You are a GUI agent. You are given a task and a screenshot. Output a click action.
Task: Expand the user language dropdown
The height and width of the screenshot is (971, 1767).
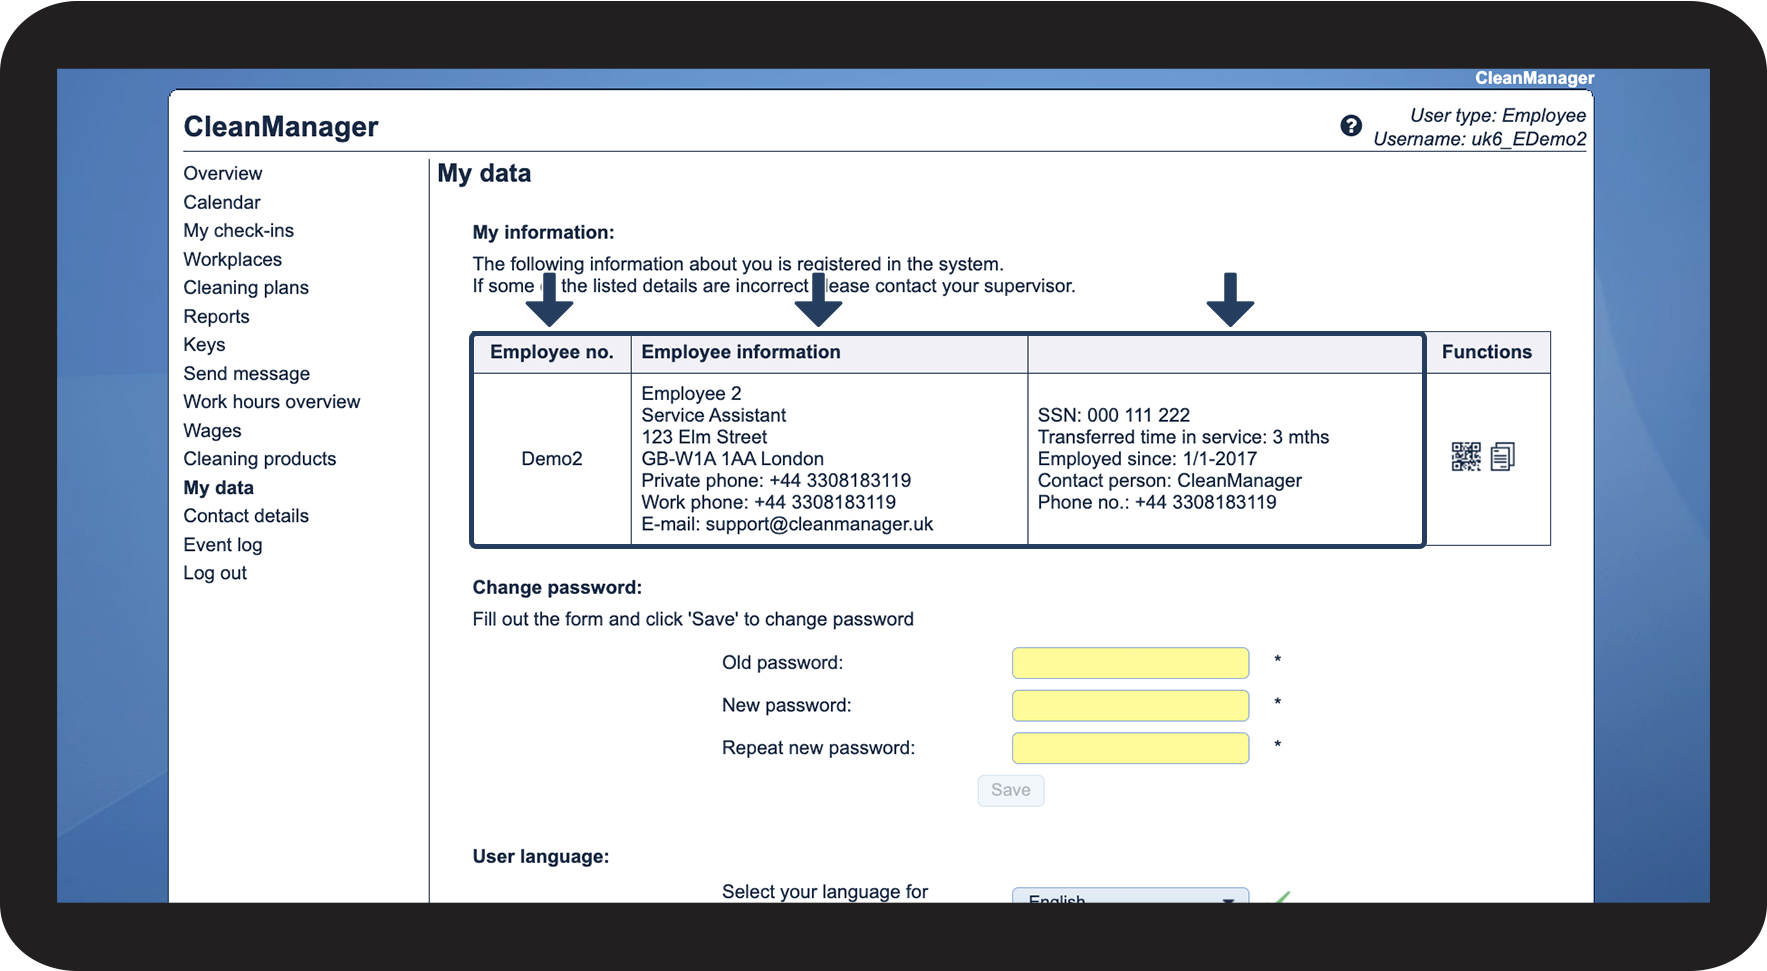pos(1130,895)
